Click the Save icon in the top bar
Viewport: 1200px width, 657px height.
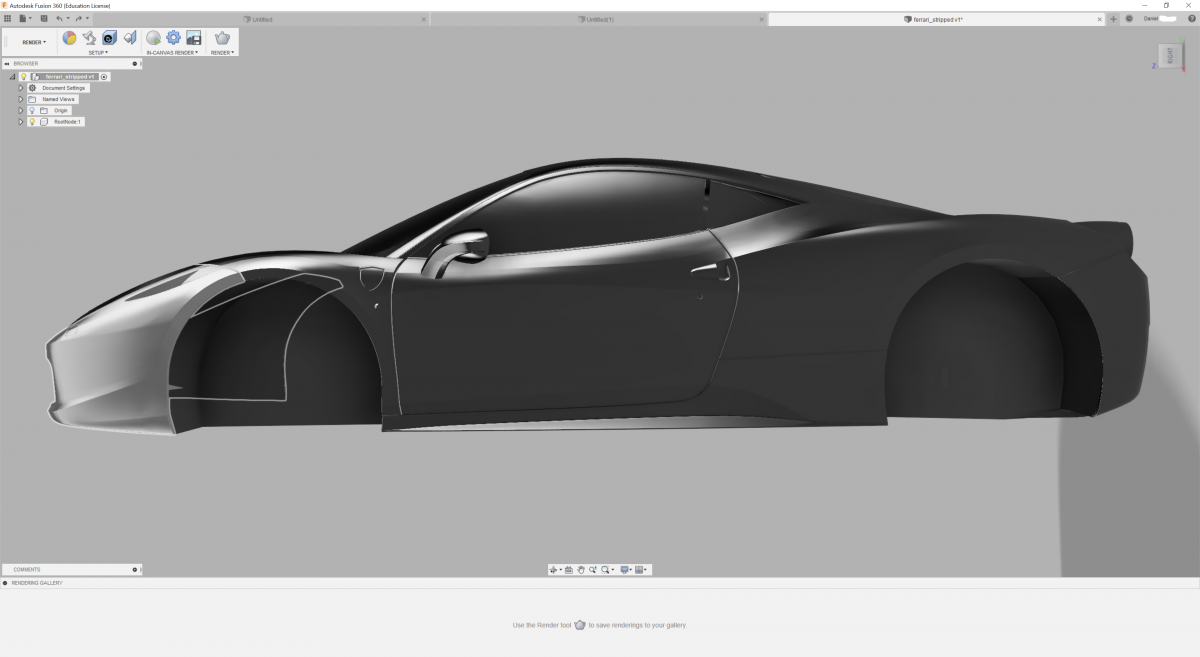coord(44,19)
